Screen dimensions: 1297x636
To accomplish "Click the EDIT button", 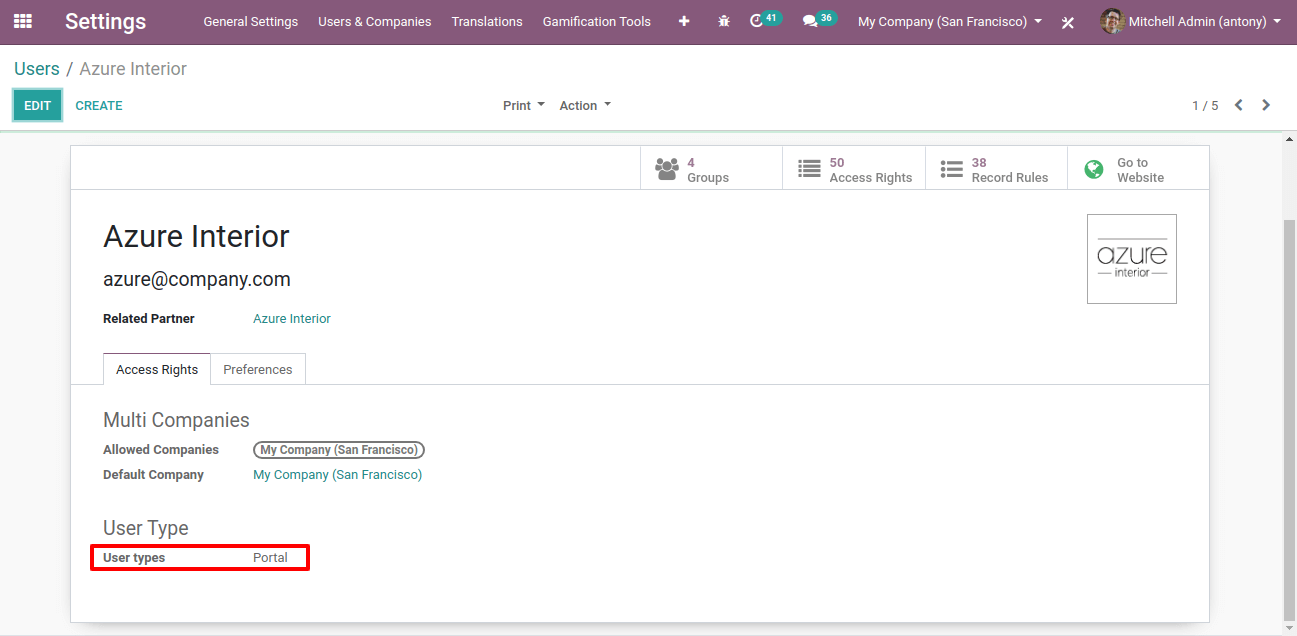I will tap(38, 105).
